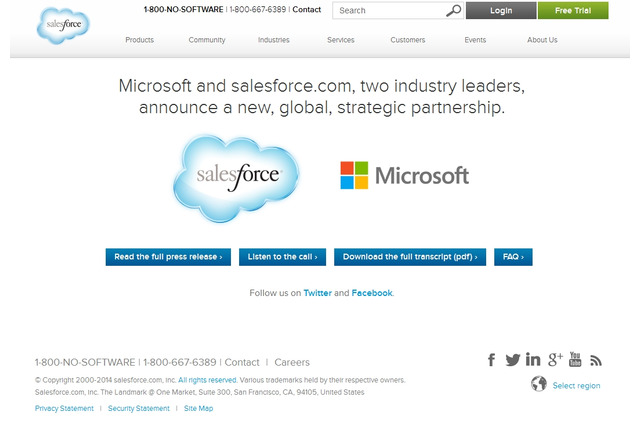Screen dimensions: 640x426
Task: Download the full transcript (pdf)
Action: (x=410, y=257)
